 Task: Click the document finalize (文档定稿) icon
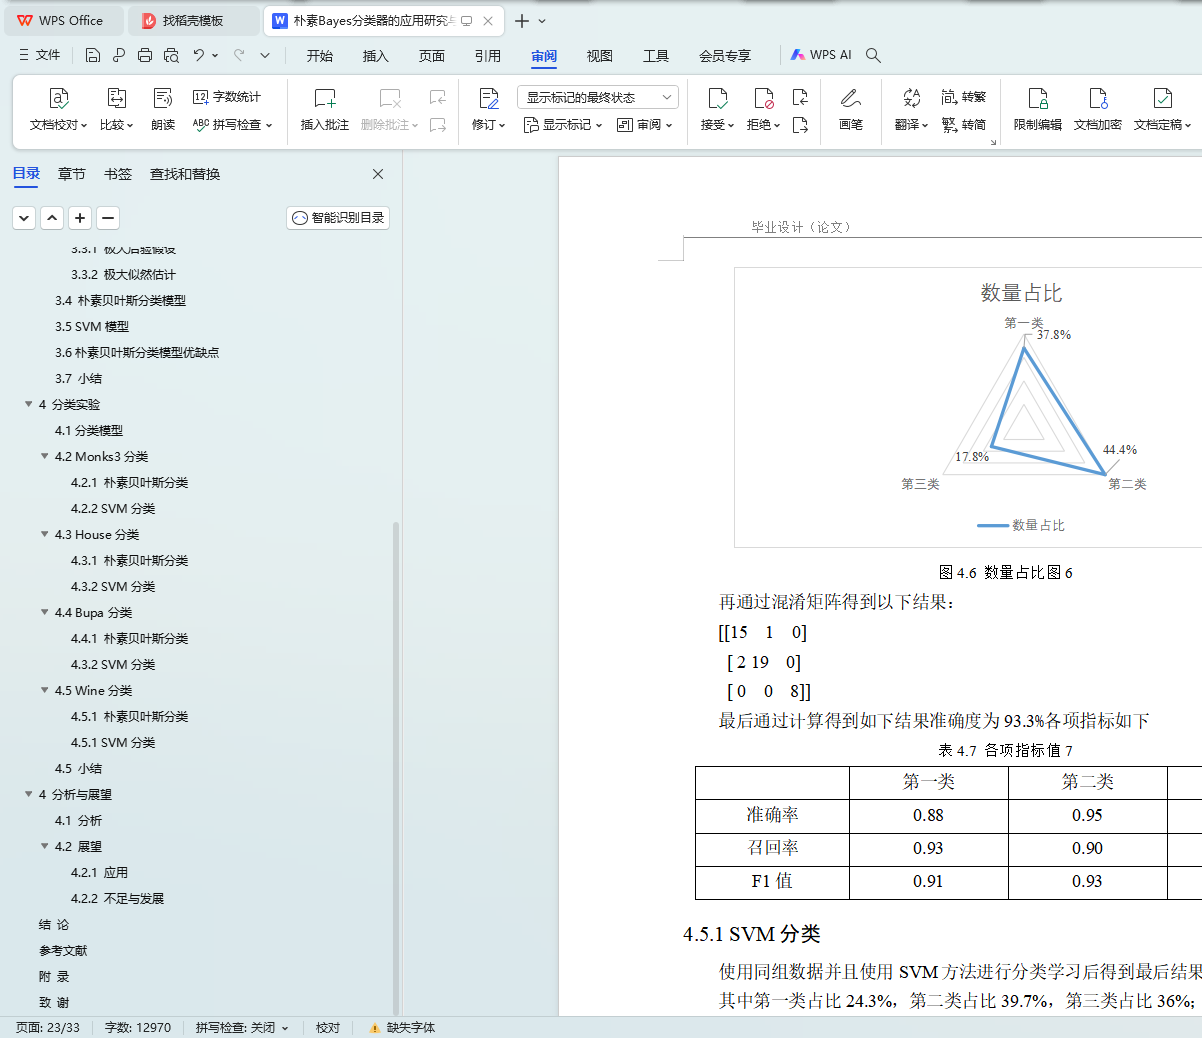[1162, 98]
